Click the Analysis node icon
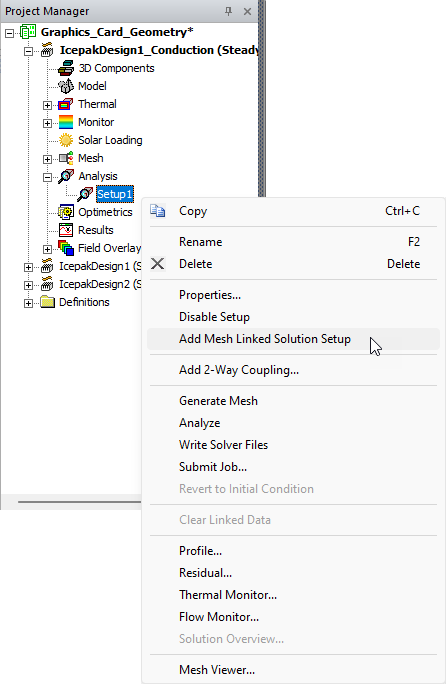 (x=66, y=176)
